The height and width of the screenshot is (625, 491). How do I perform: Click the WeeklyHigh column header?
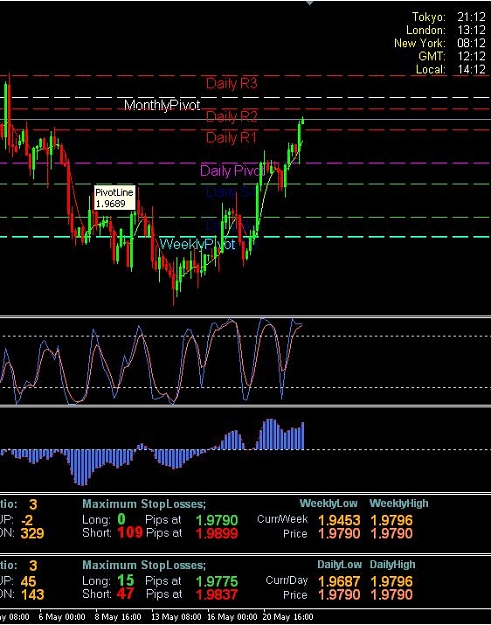[399, 503]
